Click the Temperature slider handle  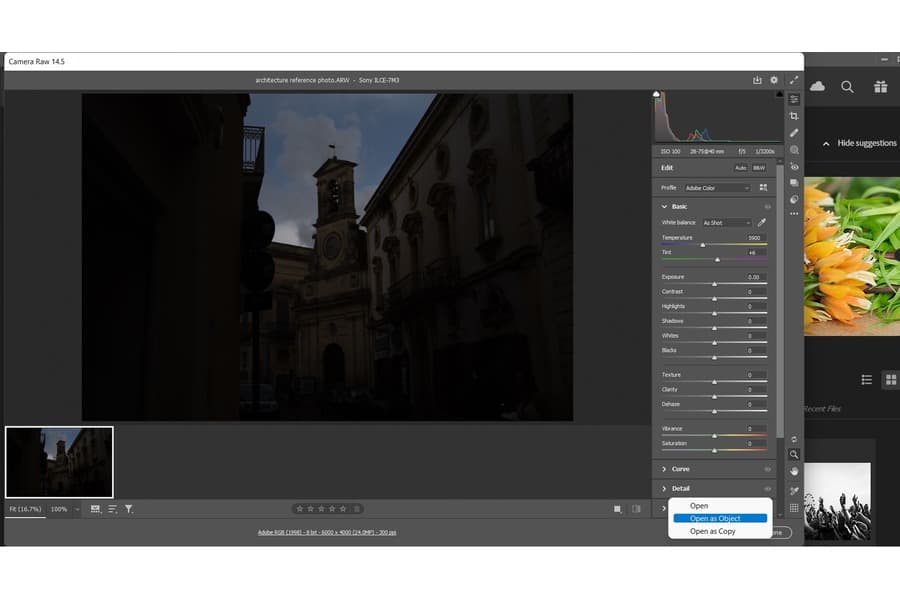[703, 245]
